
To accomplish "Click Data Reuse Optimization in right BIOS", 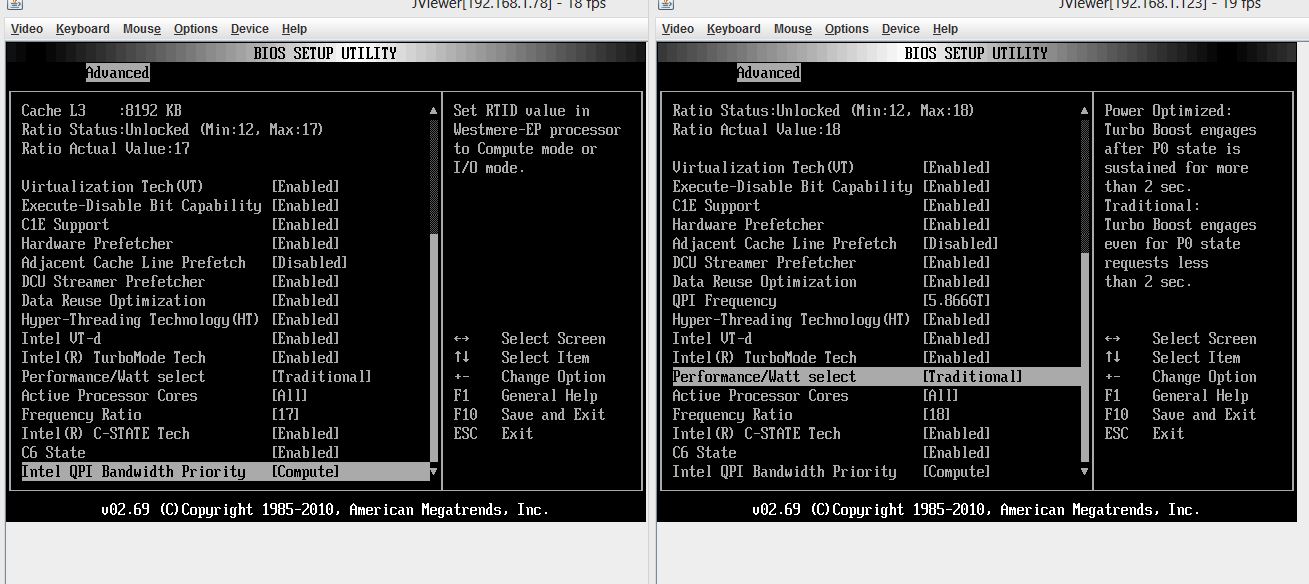I will (x=764, y=282).
